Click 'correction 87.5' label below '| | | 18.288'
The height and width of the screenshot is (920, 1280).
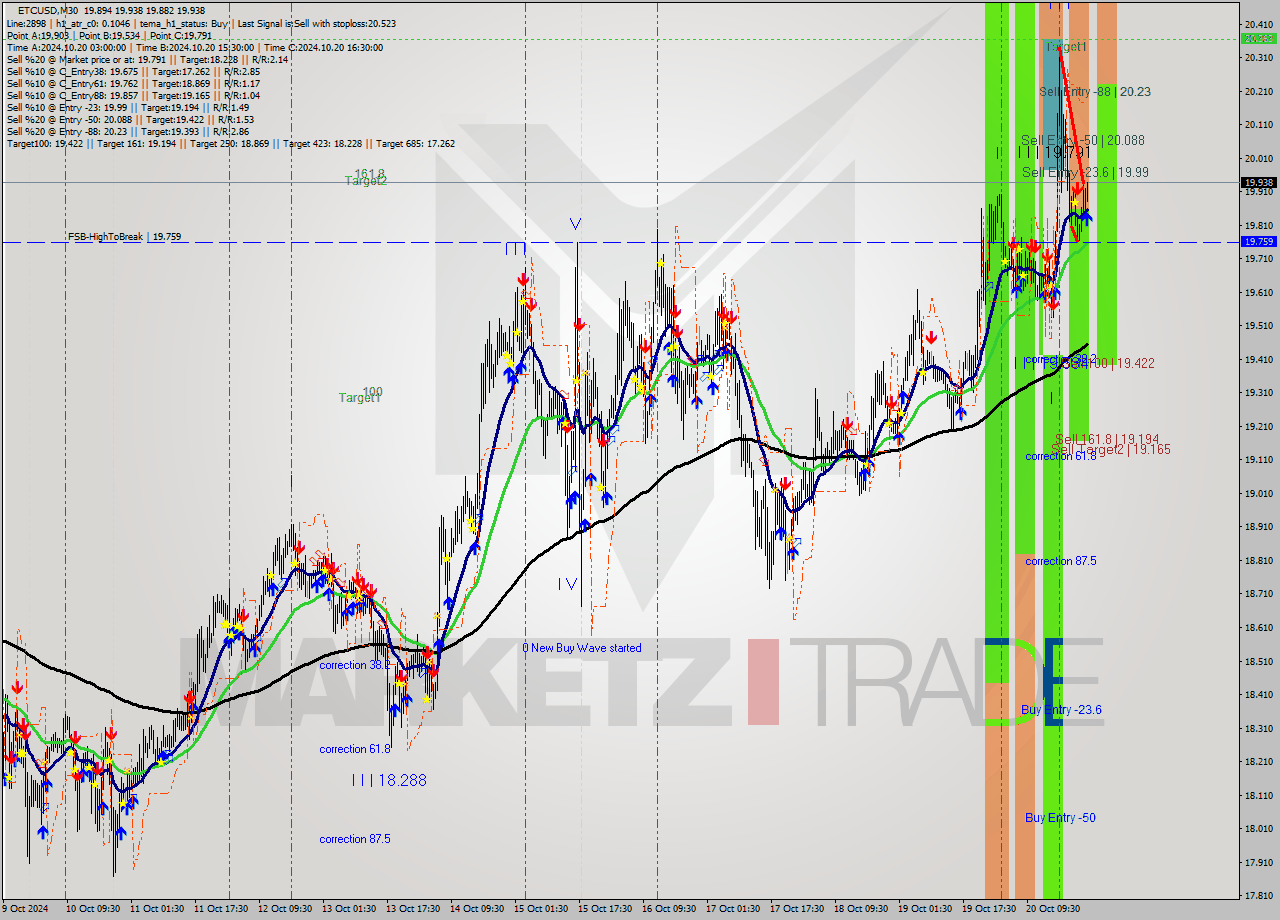click(355, 839)
